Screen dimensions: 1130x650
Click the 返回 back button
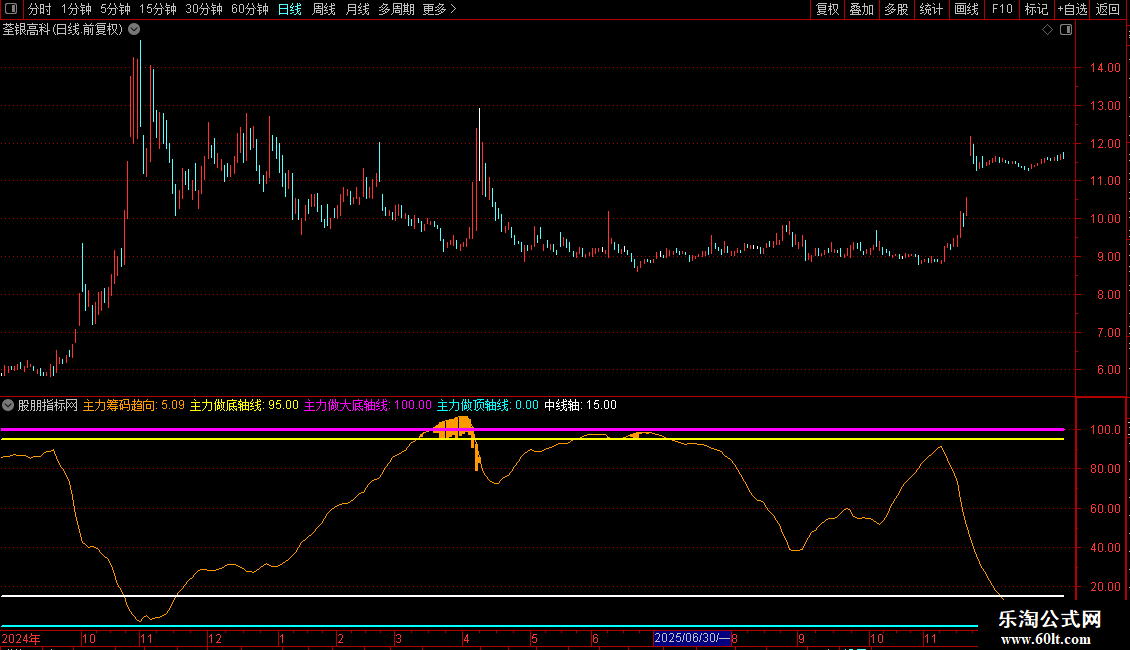(x=1108, y=9)
